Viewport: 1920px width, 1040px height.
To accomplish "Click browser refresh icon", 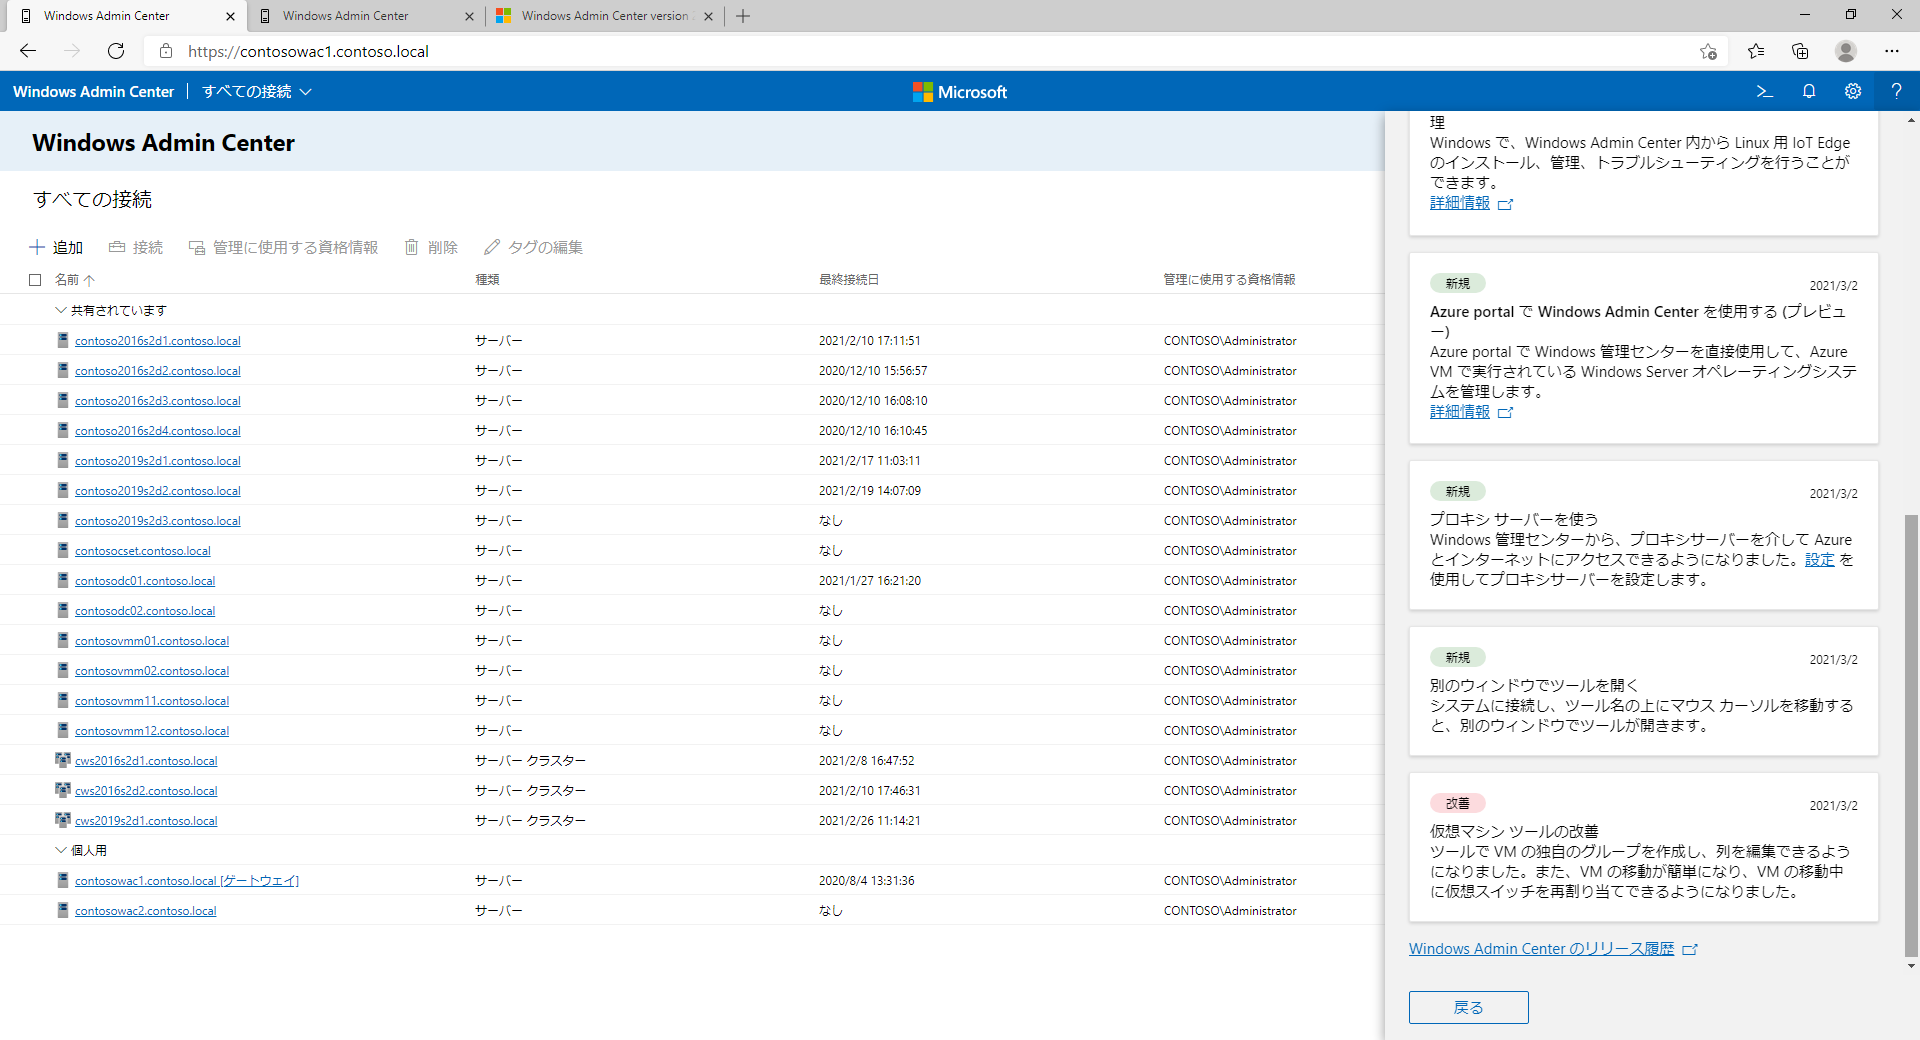I will [116, 51].
